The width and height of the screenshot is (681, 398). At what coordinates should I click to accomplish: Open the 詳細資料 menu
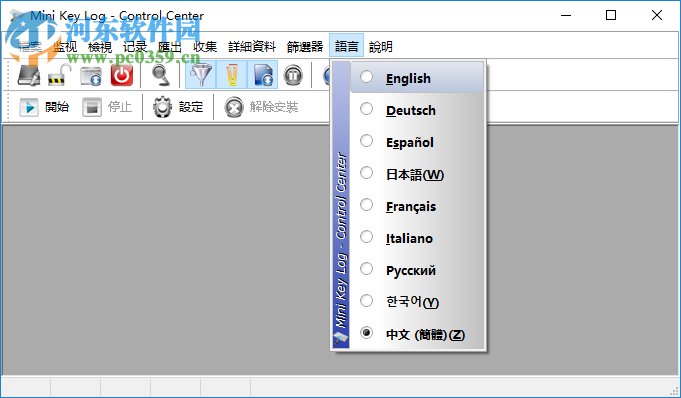tap(252, 46)
